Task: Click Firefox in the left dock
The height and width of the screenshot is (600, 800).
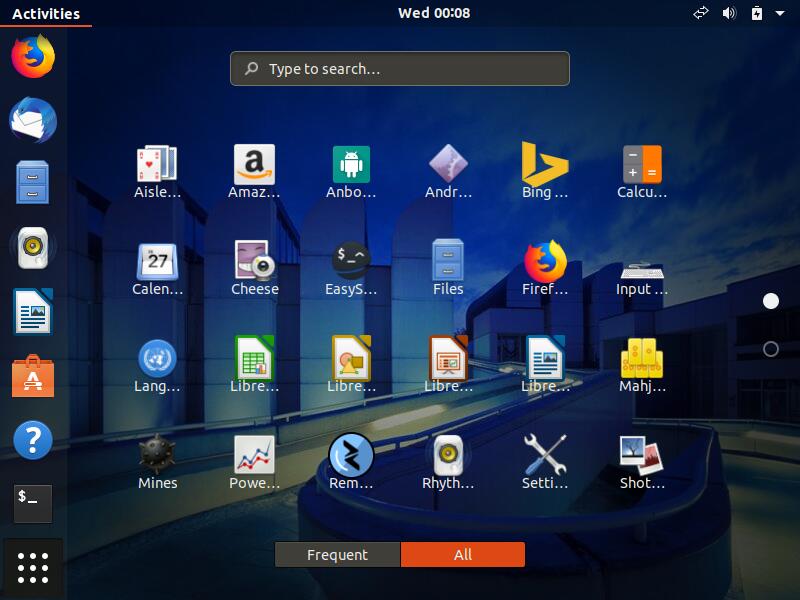Action: coord(33,56)
